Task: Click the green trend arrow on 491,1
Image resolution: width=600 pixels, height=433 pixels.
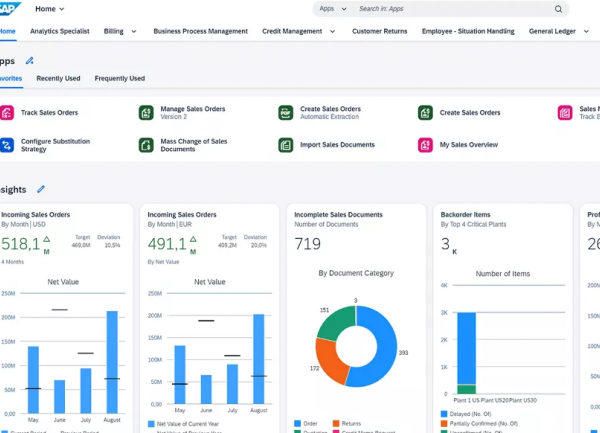Action: tap(193, 239)
